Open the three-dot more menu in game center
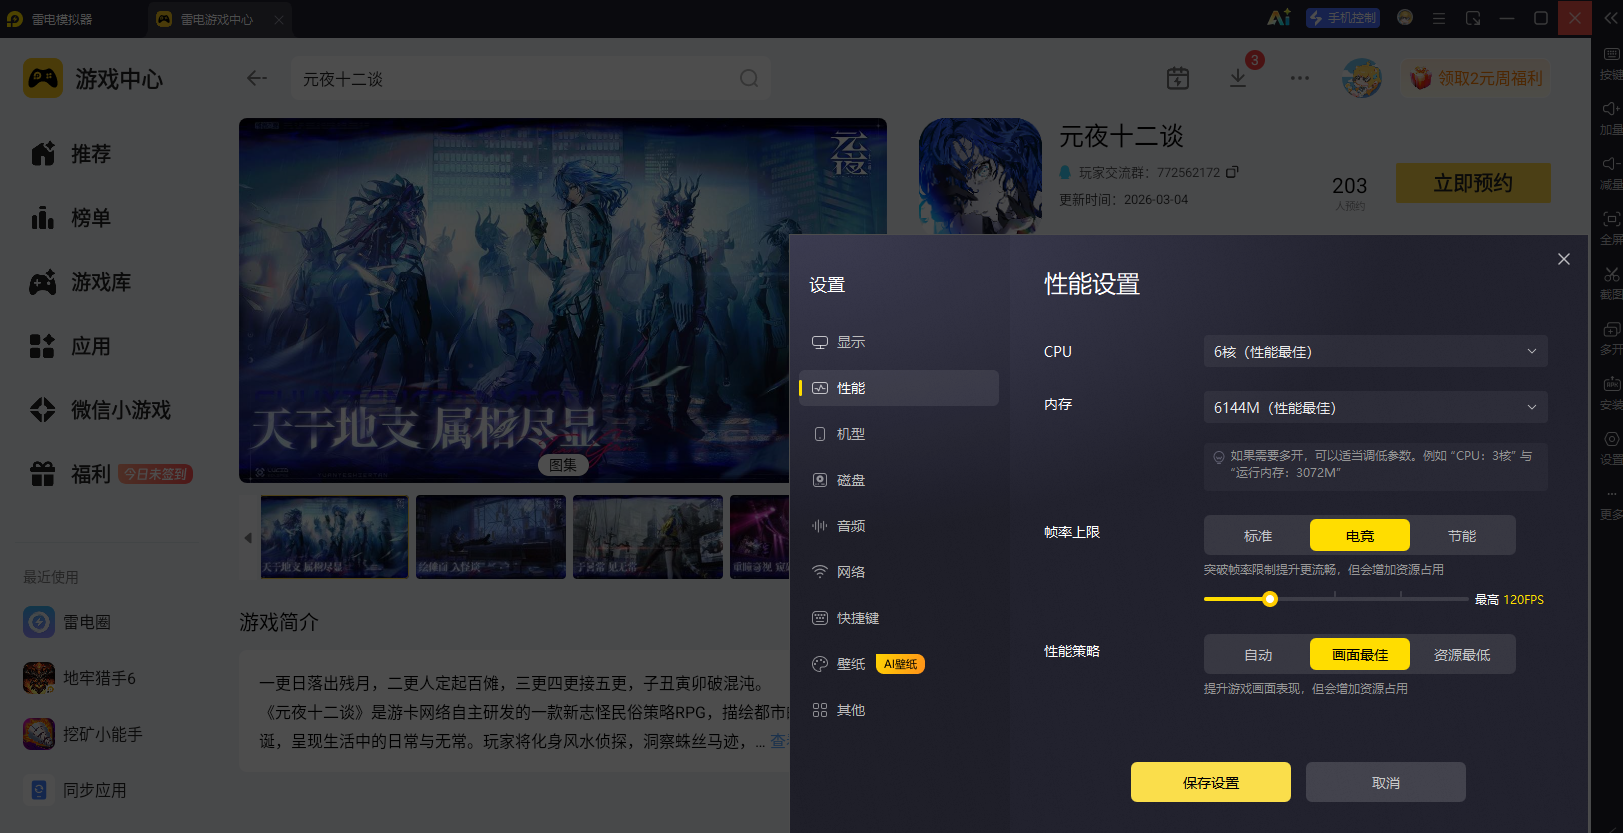 click(x=1300, y=78)
